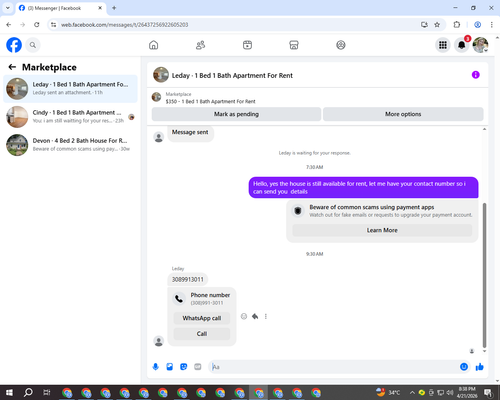Click the phone handset icon in contact card

(x=179, y=299)
